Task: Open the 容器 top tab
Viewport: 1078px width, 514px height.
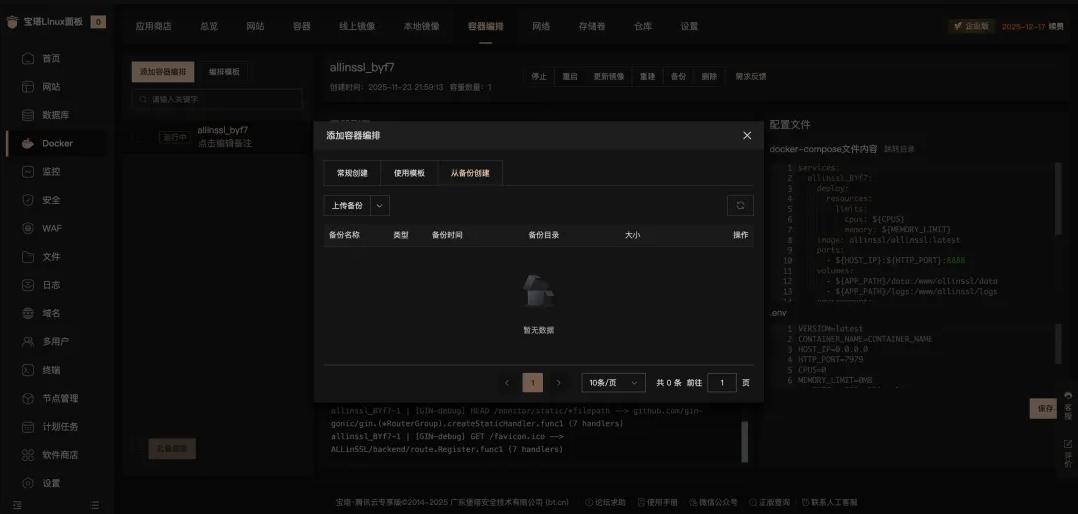Action: coord(302,27)
